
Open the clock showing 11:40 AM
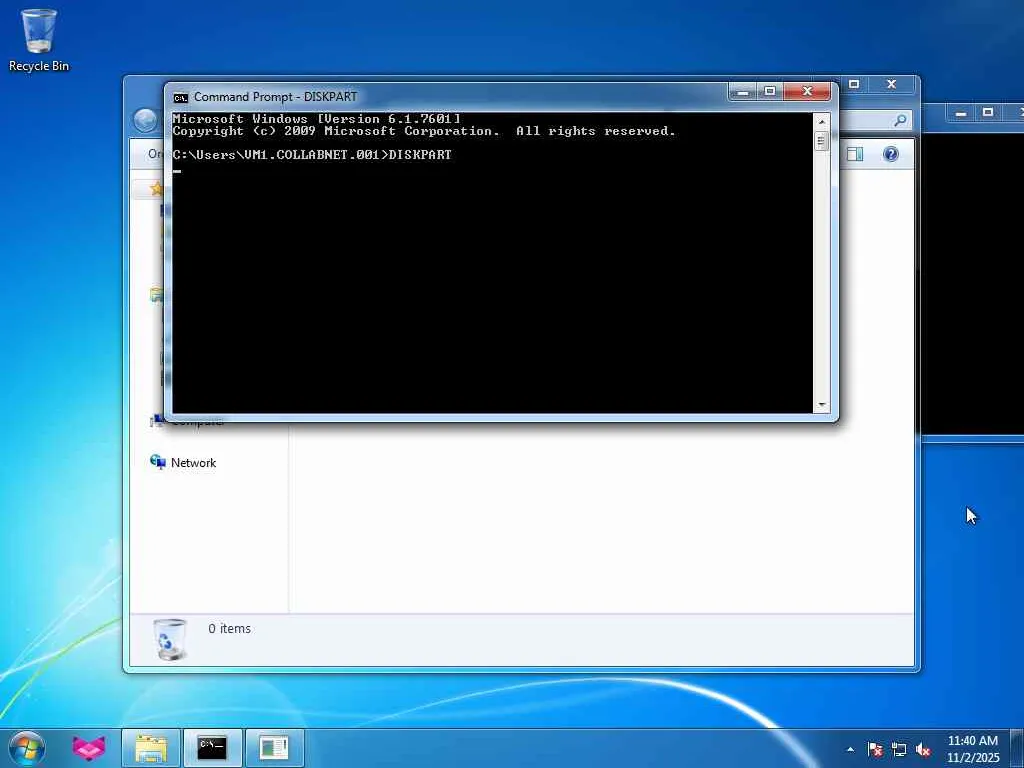click(972, 748)
